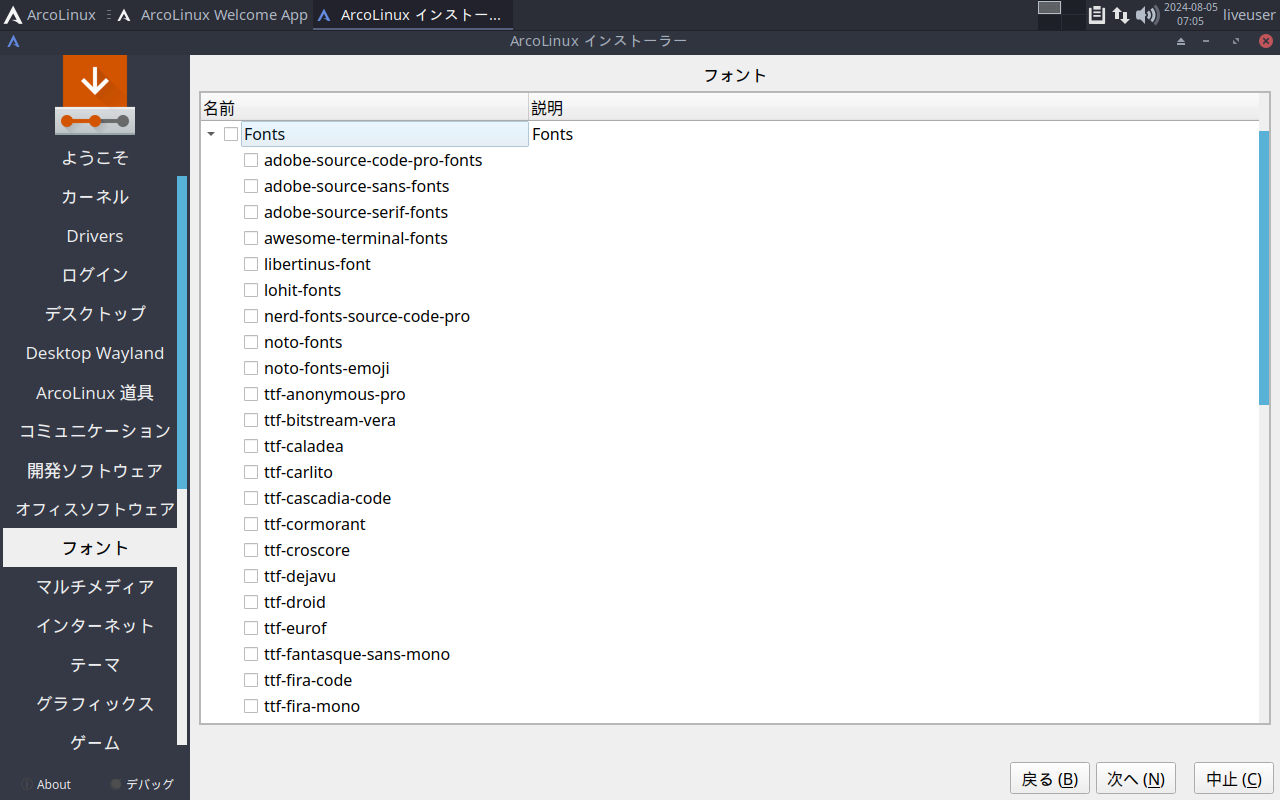Click ttf-fira-mono package name
The height and width of the screenshot is (800, 1280).
pos(312,706)
